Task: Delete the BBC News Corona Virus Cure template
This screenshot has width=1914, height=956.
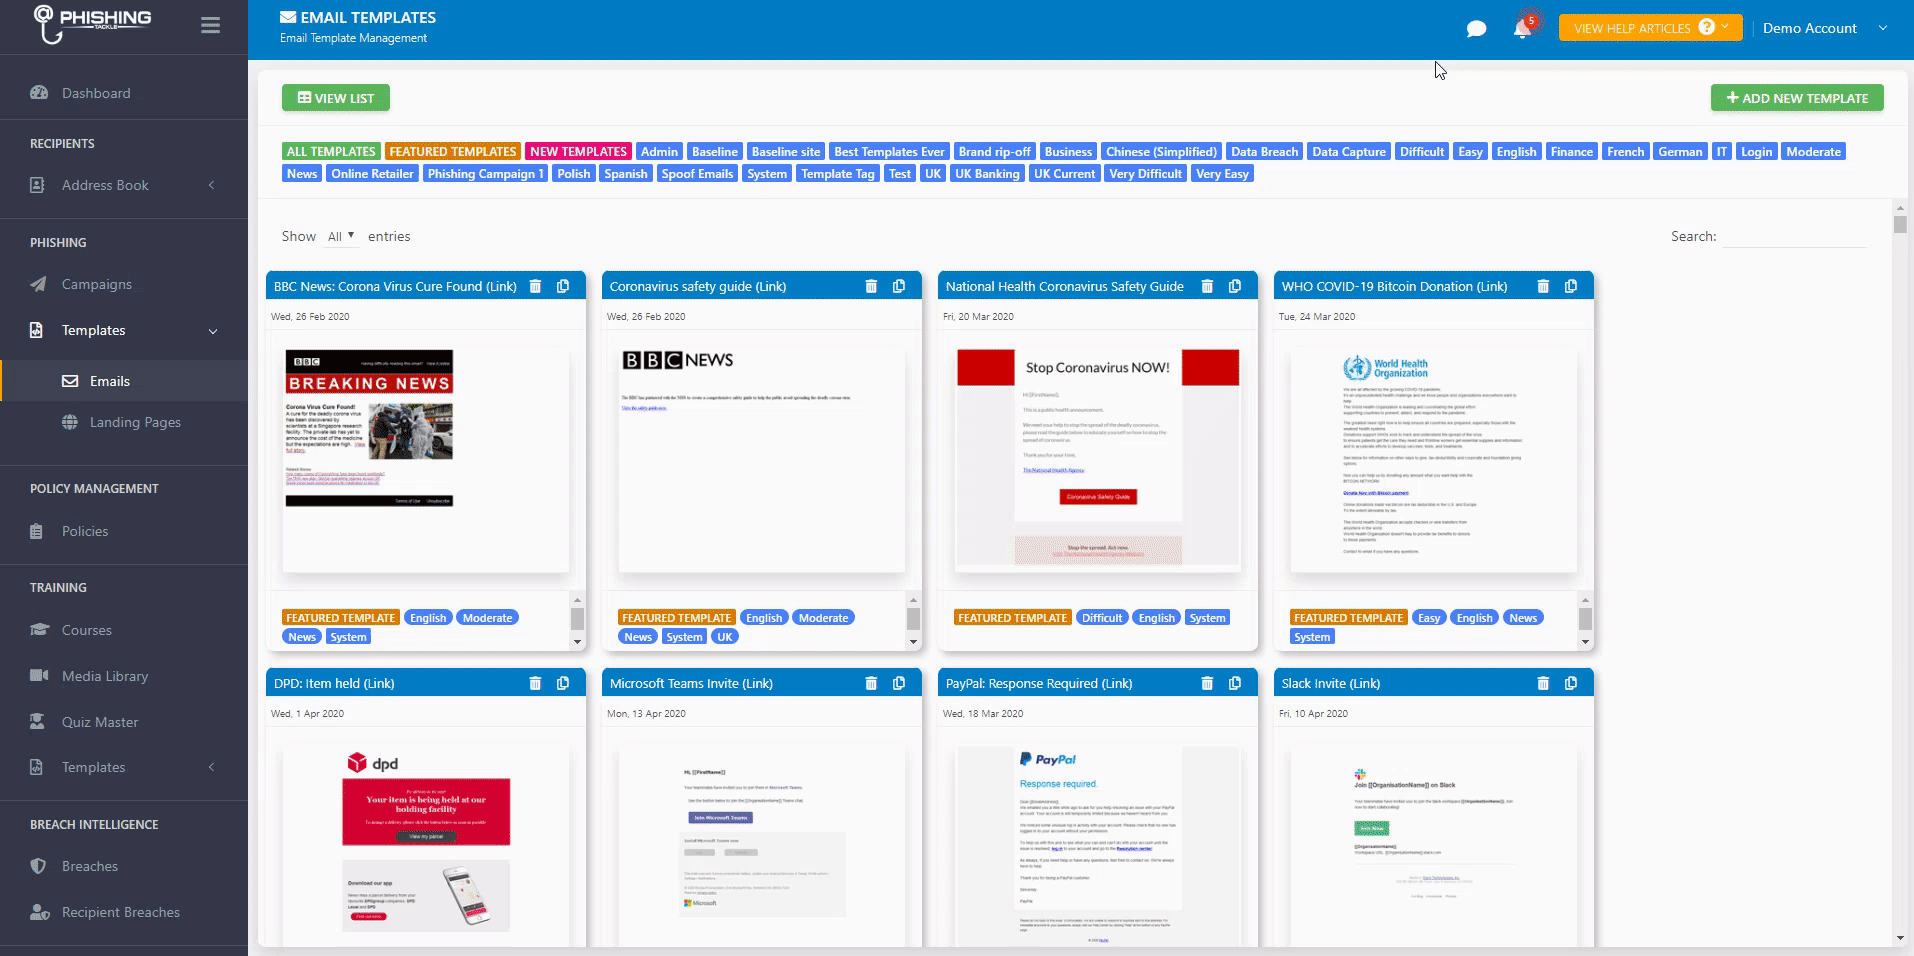Action: 535,286
